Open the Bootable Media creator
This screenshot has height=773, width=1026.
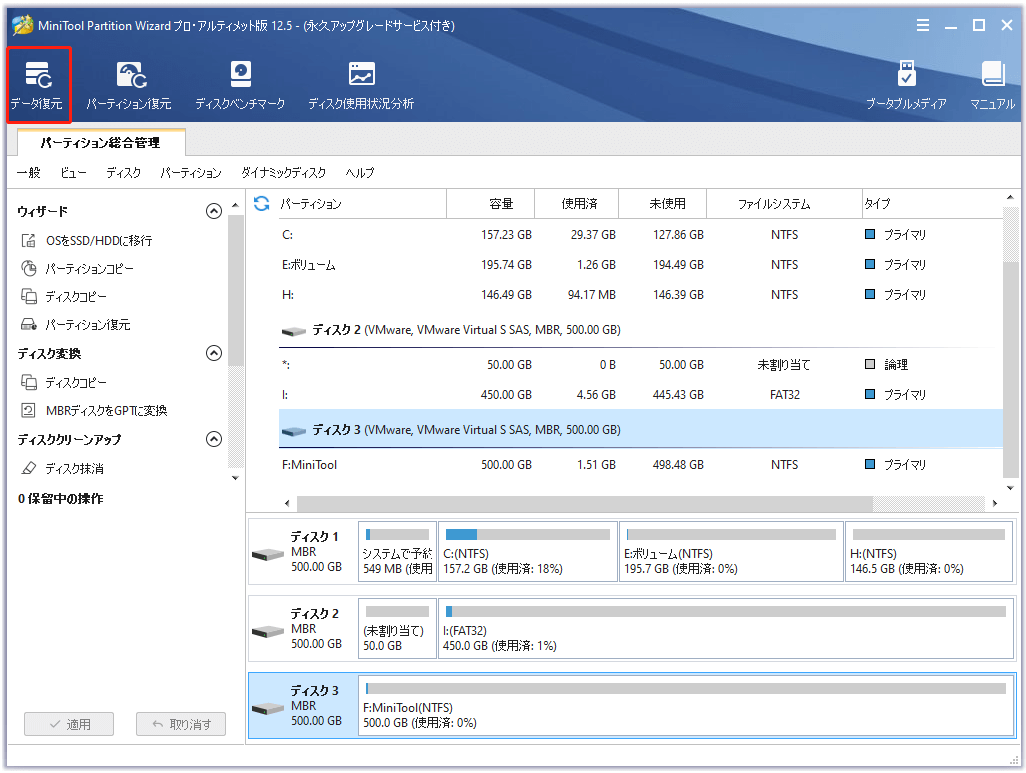pos(906,84)
